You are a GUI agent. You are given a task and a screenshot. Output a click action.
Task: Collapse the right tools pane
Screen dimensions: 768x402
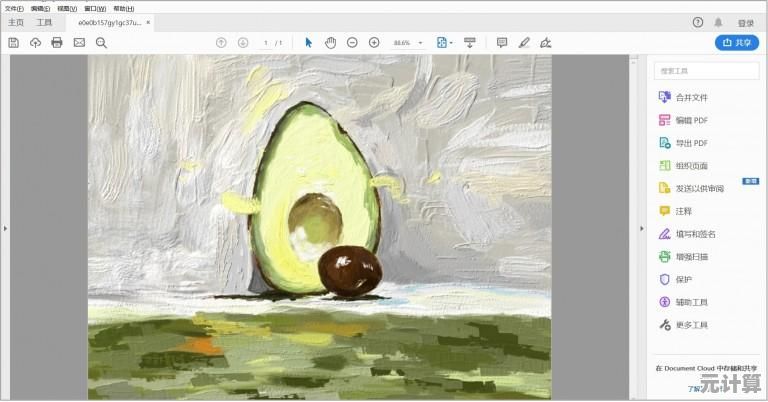[641, 228]
